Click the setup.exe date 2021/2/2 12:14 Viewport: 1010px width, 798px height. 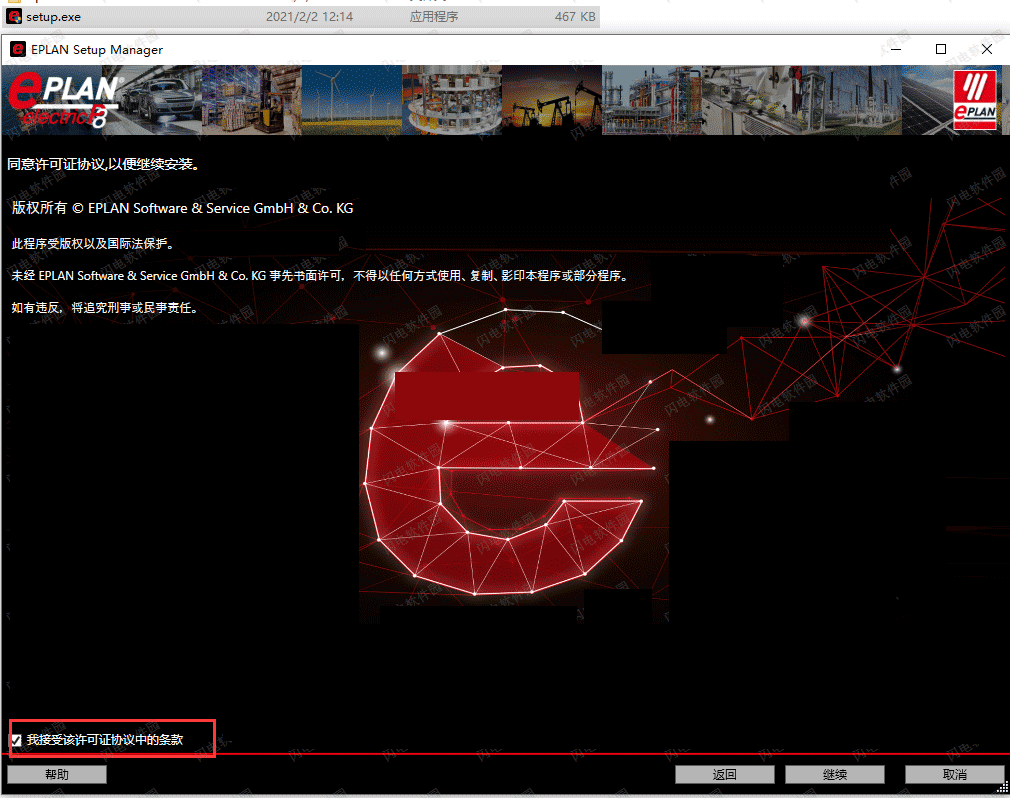point(309,17)
